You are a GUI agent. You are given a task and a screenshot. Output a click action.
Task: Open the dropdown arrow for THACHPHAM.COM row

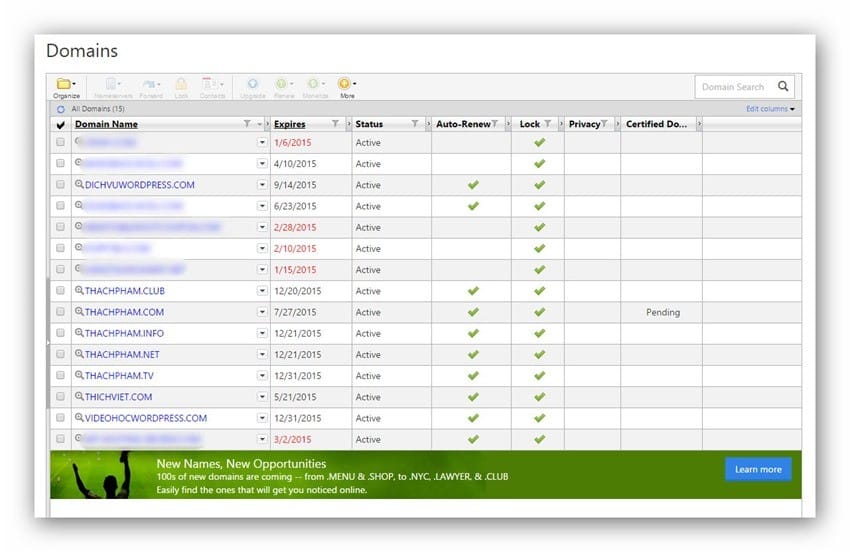click(262, 312)
